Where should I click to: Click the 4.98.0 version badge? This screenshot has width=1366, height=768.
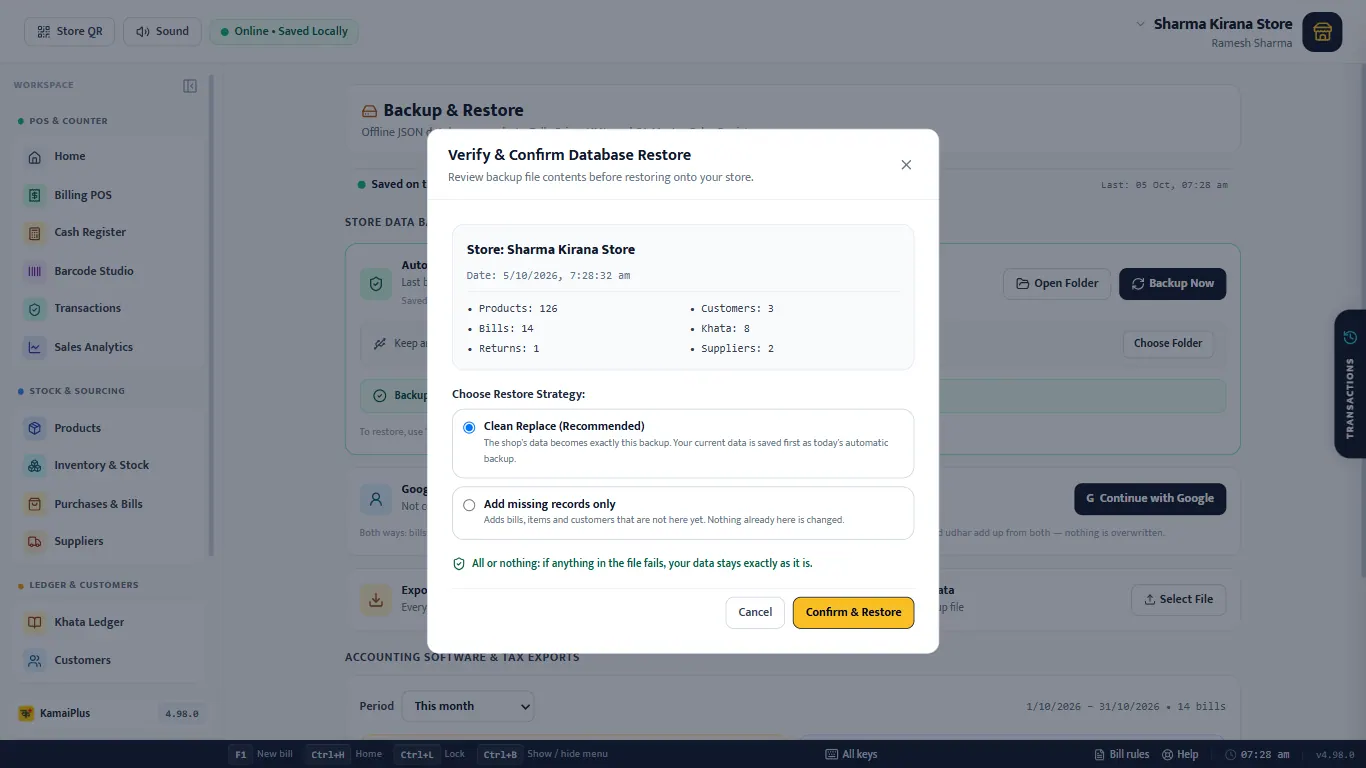181,714
